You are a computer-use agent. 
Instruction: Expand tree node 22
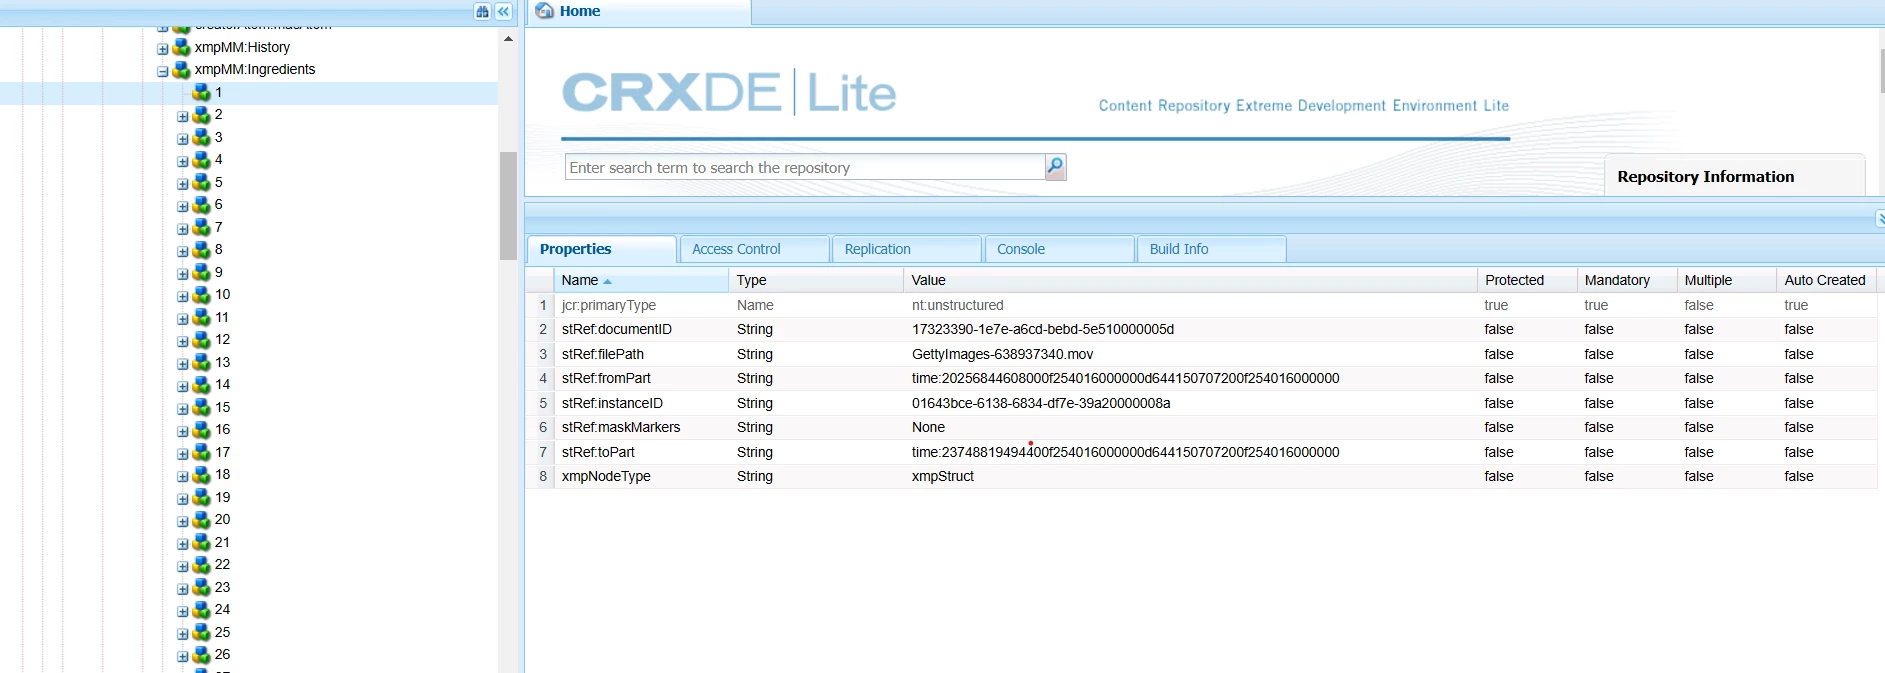pos(182,567)
